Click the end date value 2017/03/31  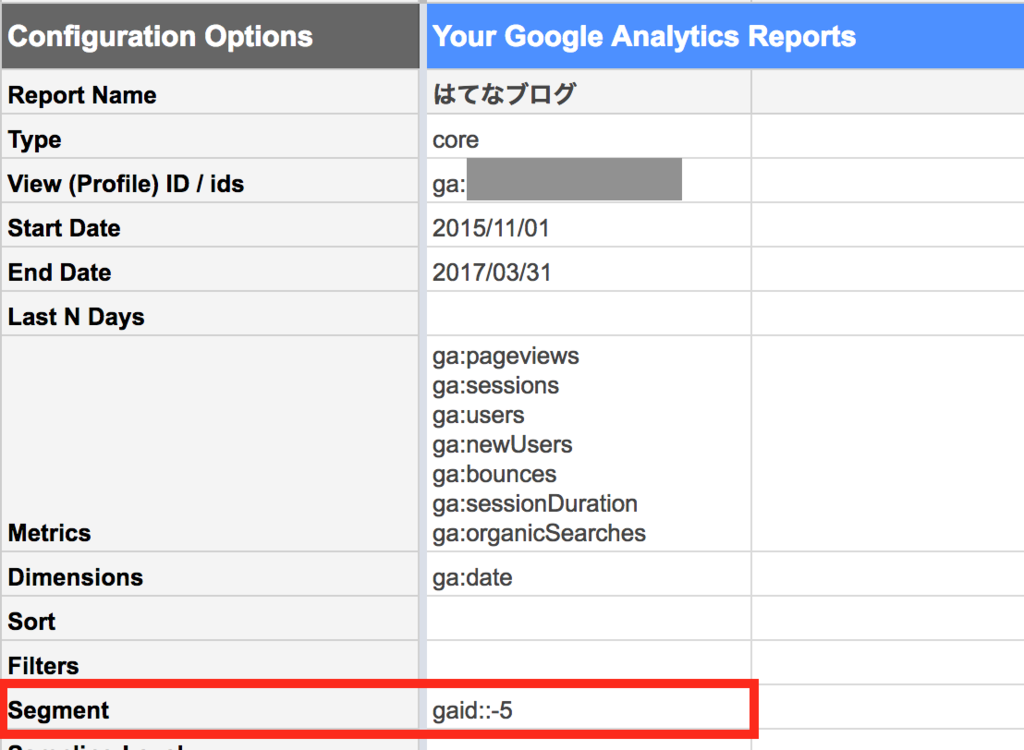588,272
